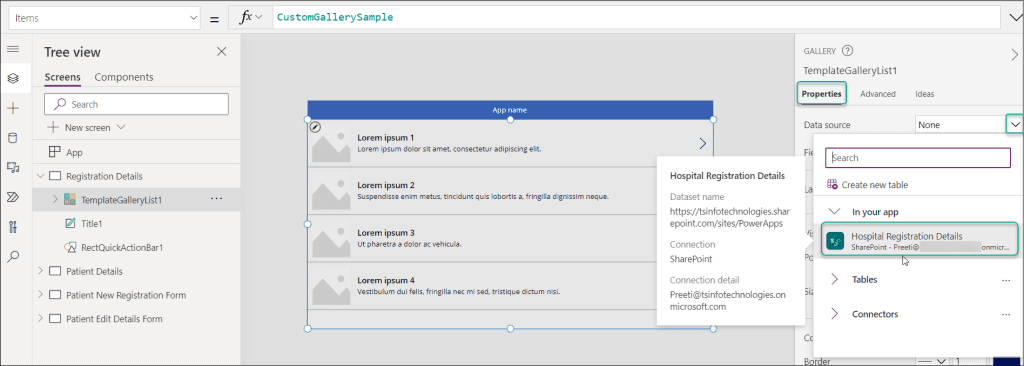This screenshot has height=366, width=1024.
Task: Open more options for Tables section
Action: tap(1006, 280)
